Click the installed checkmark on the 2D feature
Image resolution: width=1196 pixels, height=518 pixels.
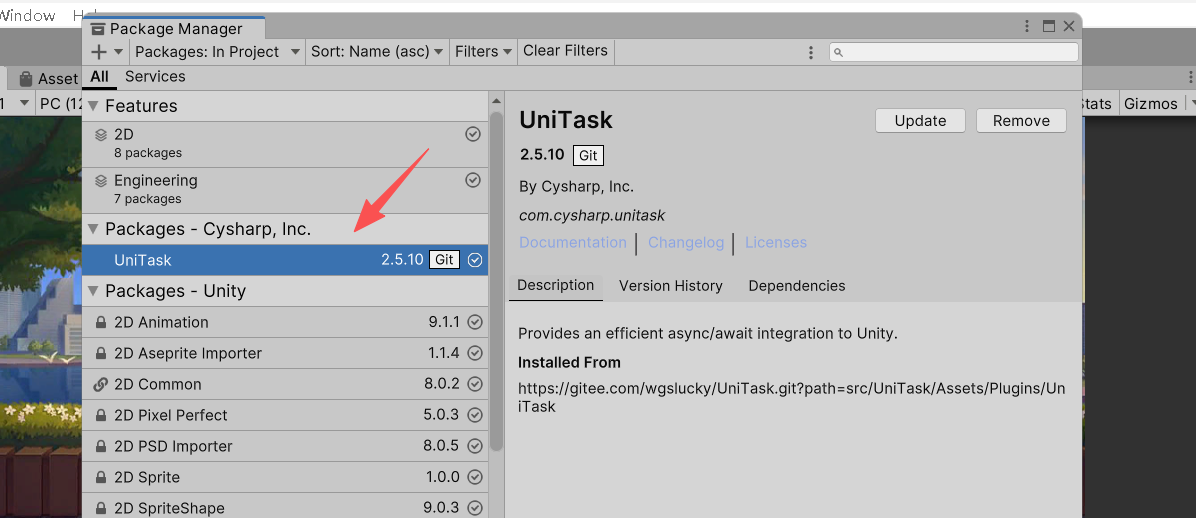coord(473,134)
